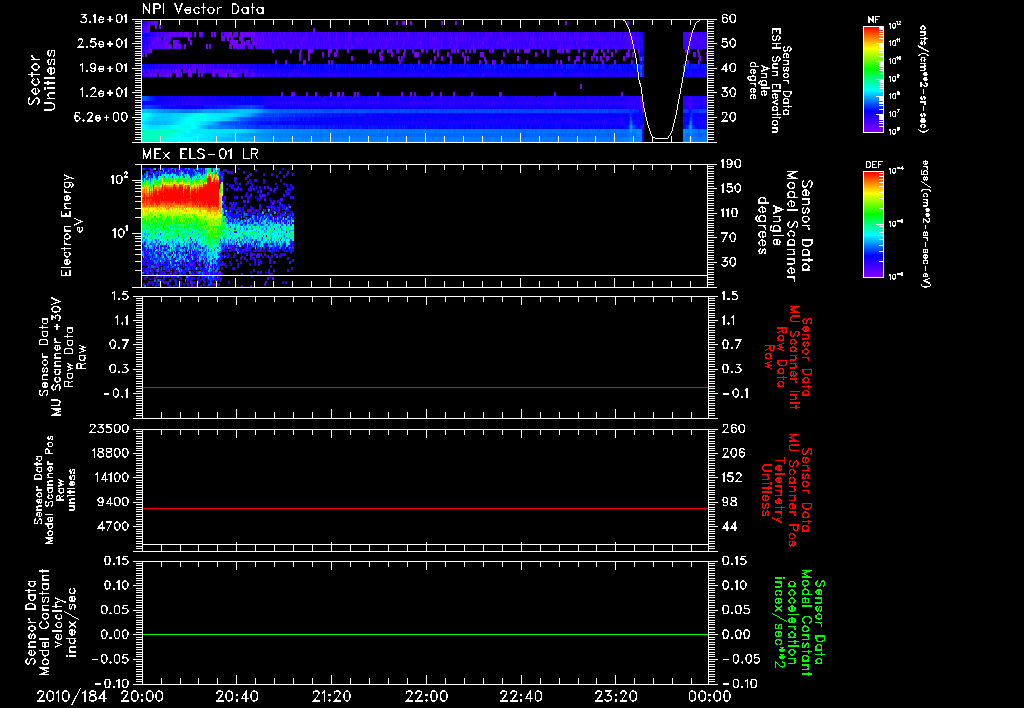Click the green zero-velocity line

pos(425,634)
